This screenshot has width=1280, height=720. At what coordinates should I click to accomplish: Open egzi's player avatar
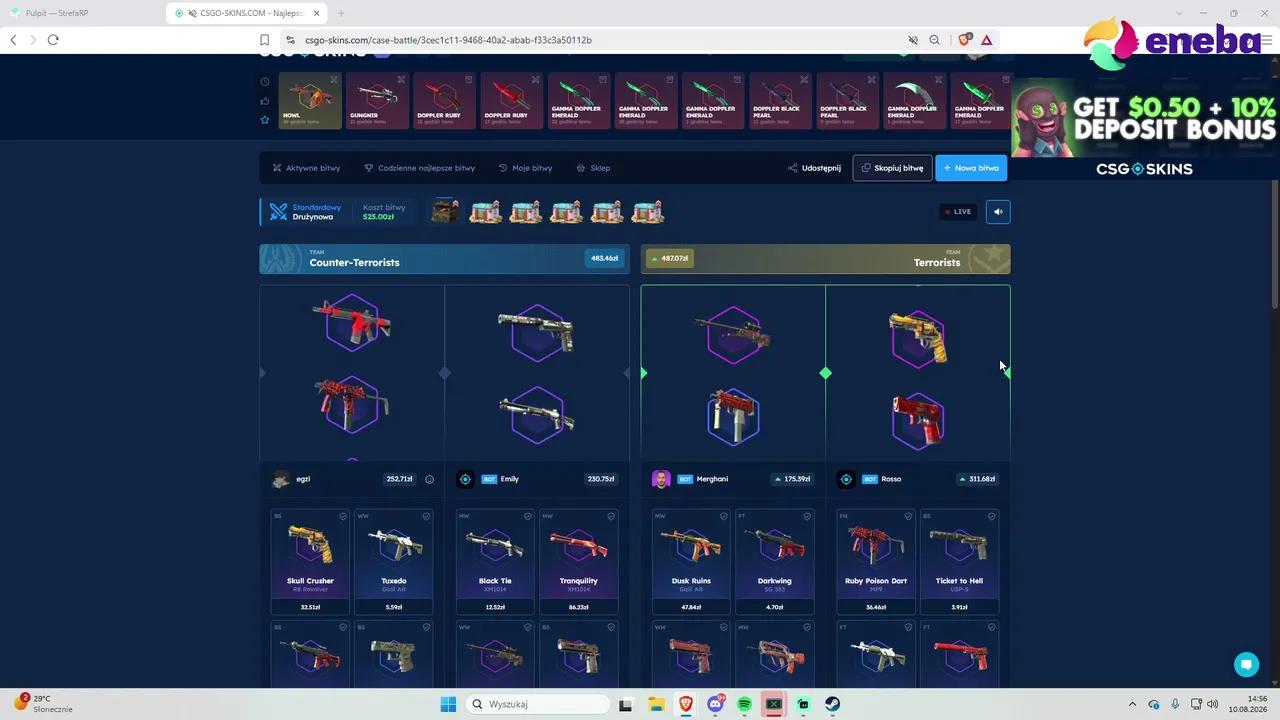coord(280,479)
